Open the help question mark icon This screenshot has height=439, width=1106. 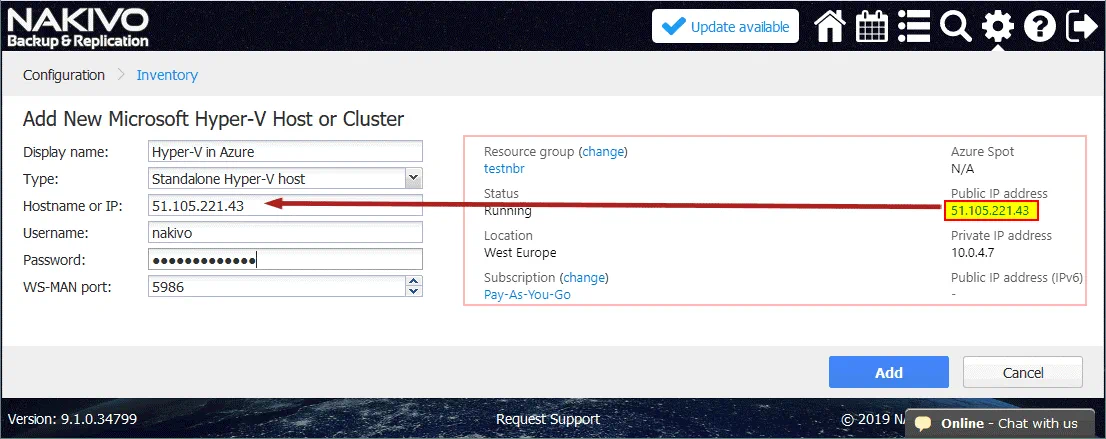click(1039, 27)
